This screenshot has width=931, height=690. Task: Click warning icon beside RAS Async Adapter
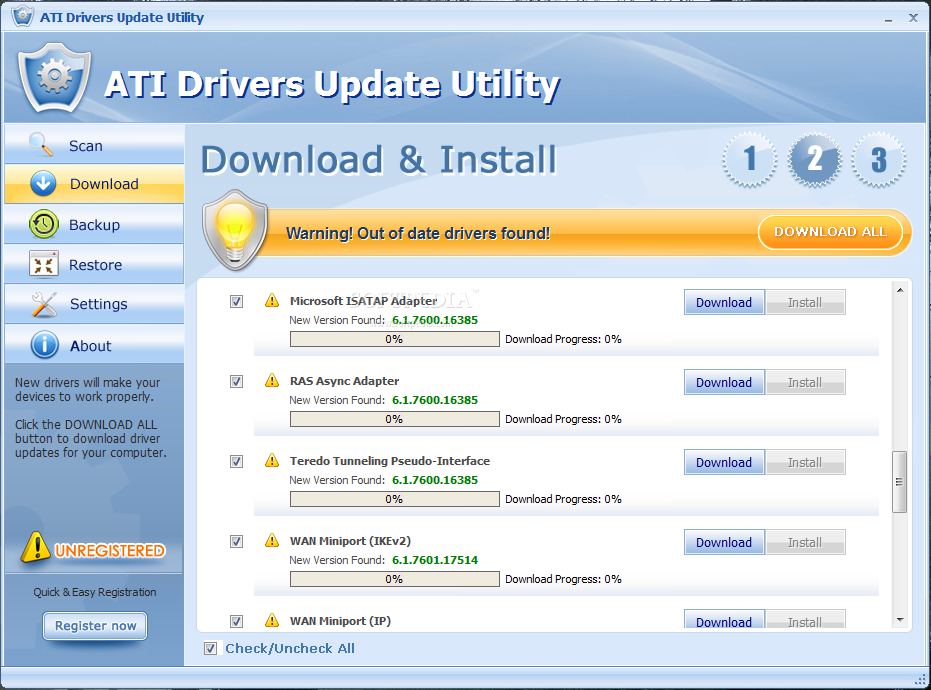272,380
